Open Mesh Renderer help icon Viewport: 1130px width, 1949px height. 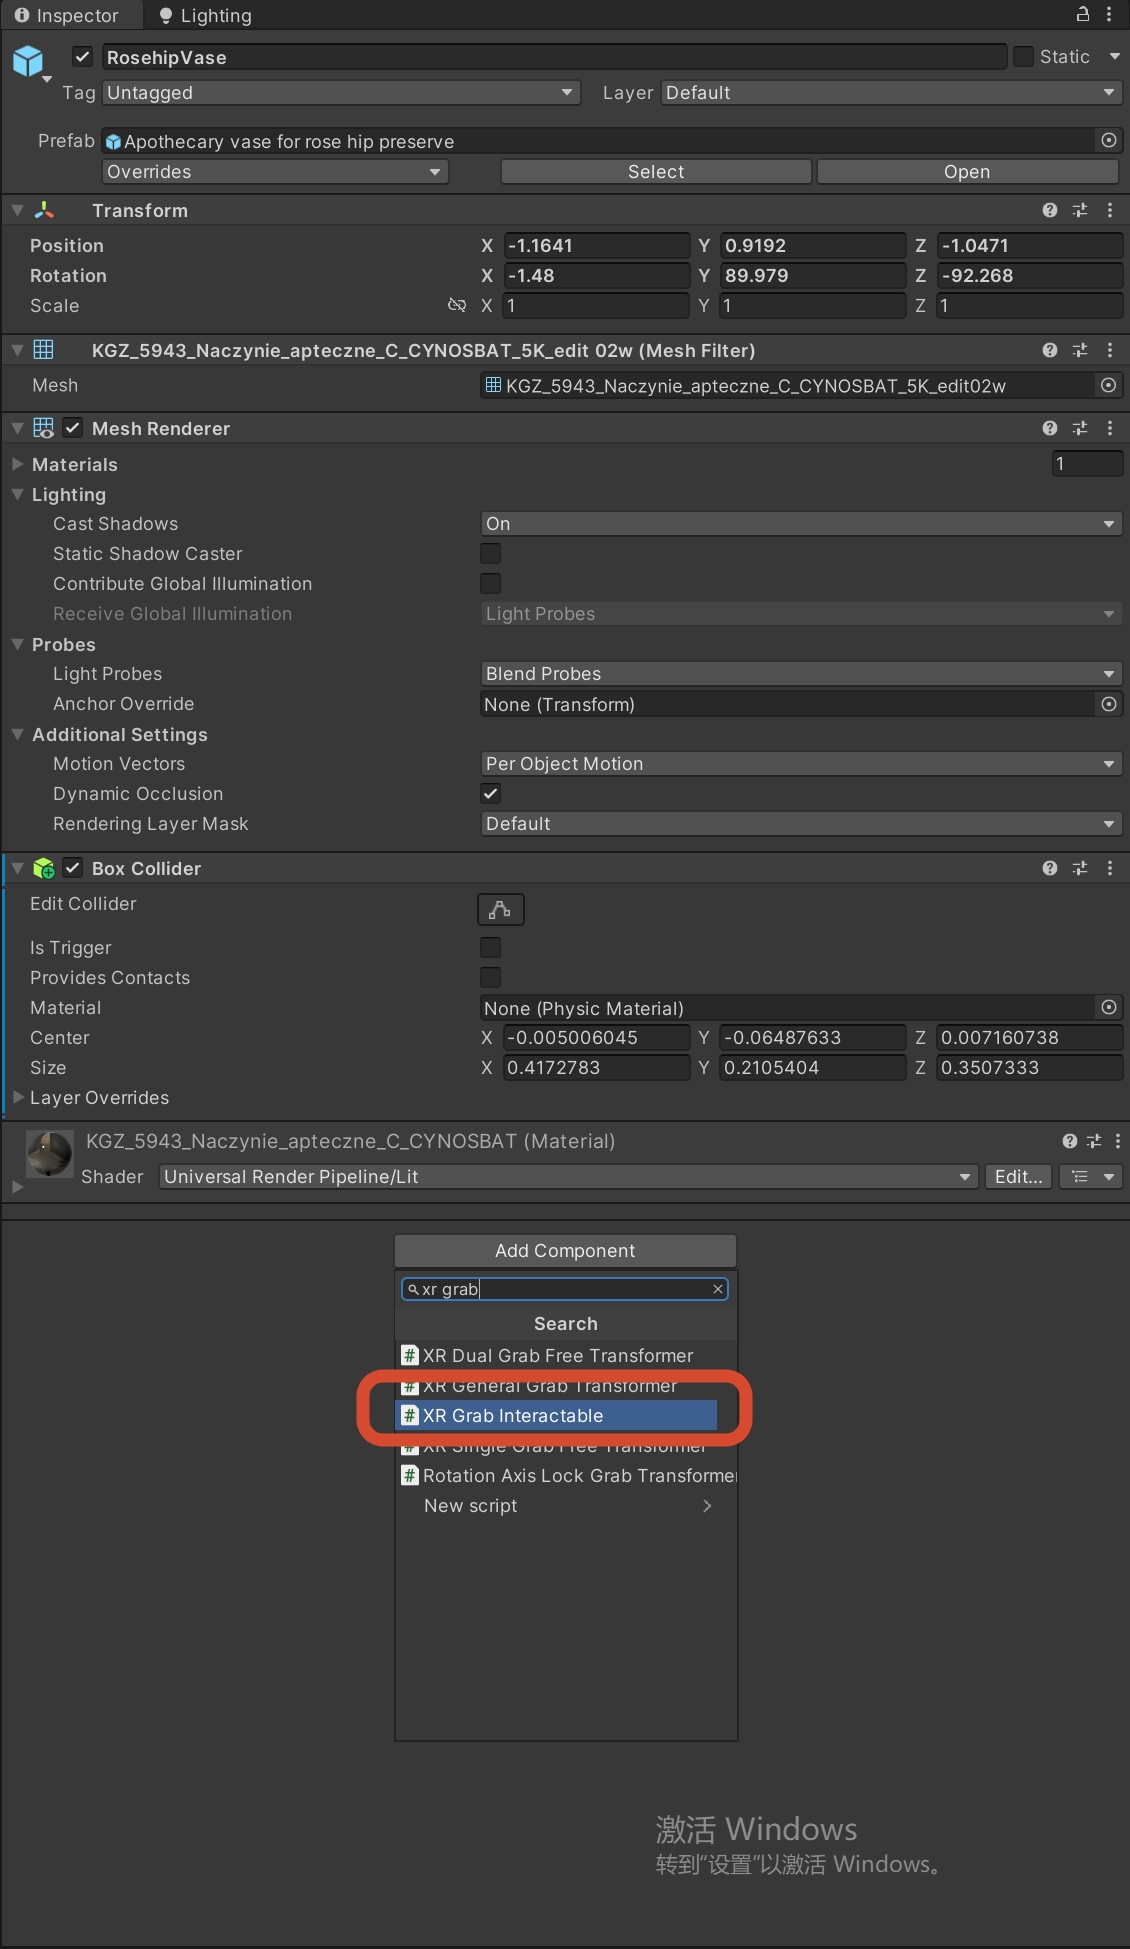pos(1049,428)
